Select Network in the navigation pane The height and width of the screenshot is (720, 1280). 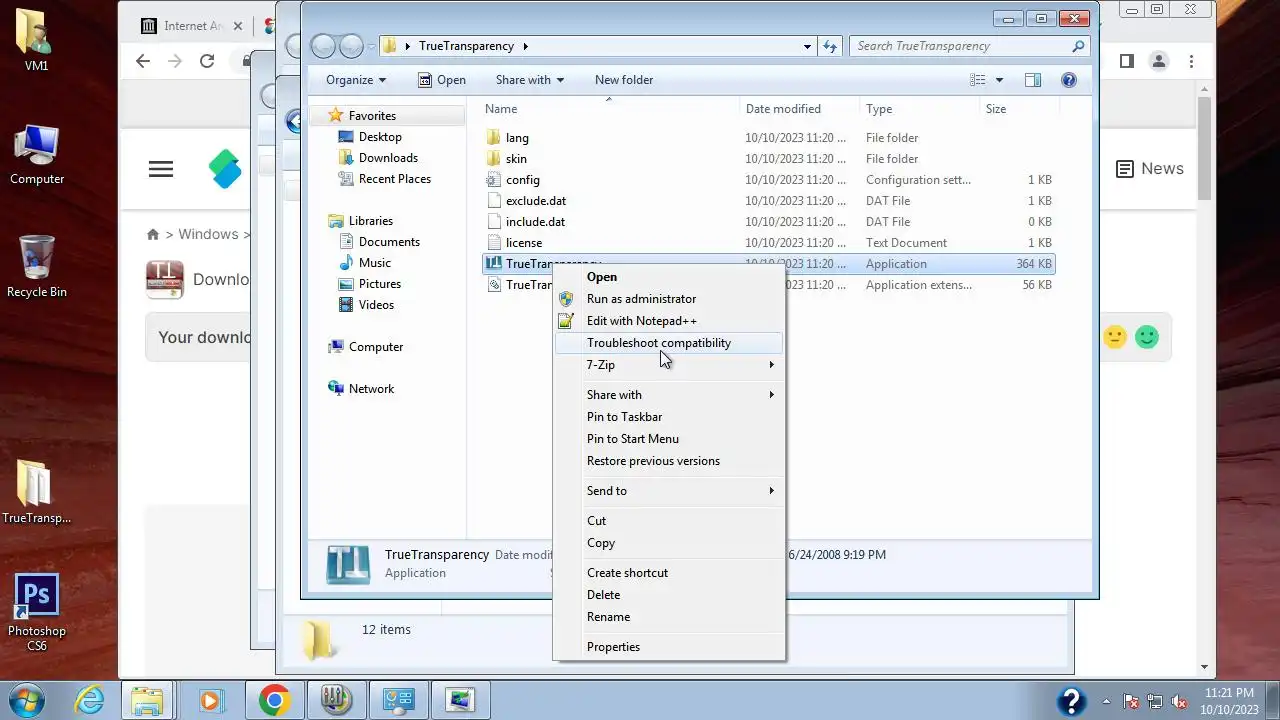(x=361, y=389)
